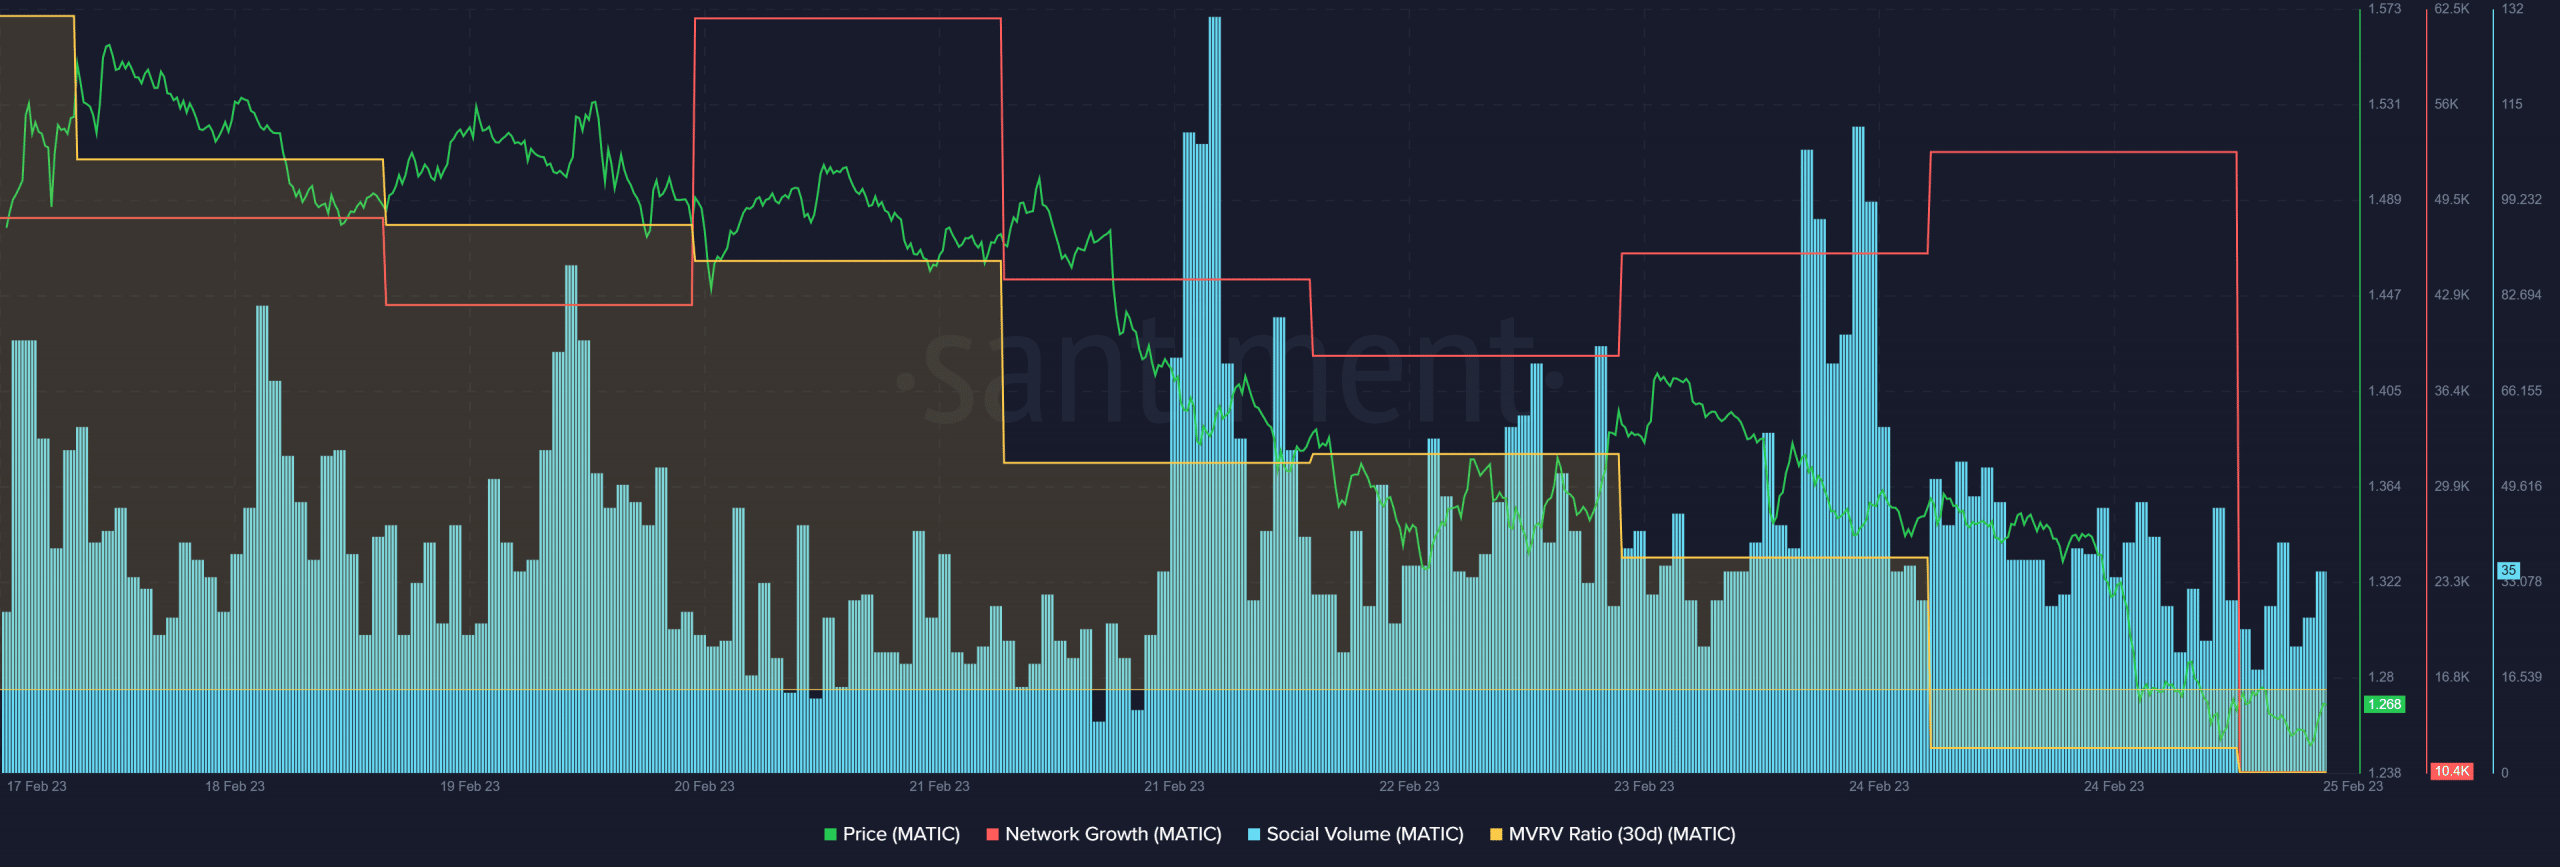Click the 1.573 top price axis value
The width and height of the screenshot is (2560, 867).
(2384, 9)
